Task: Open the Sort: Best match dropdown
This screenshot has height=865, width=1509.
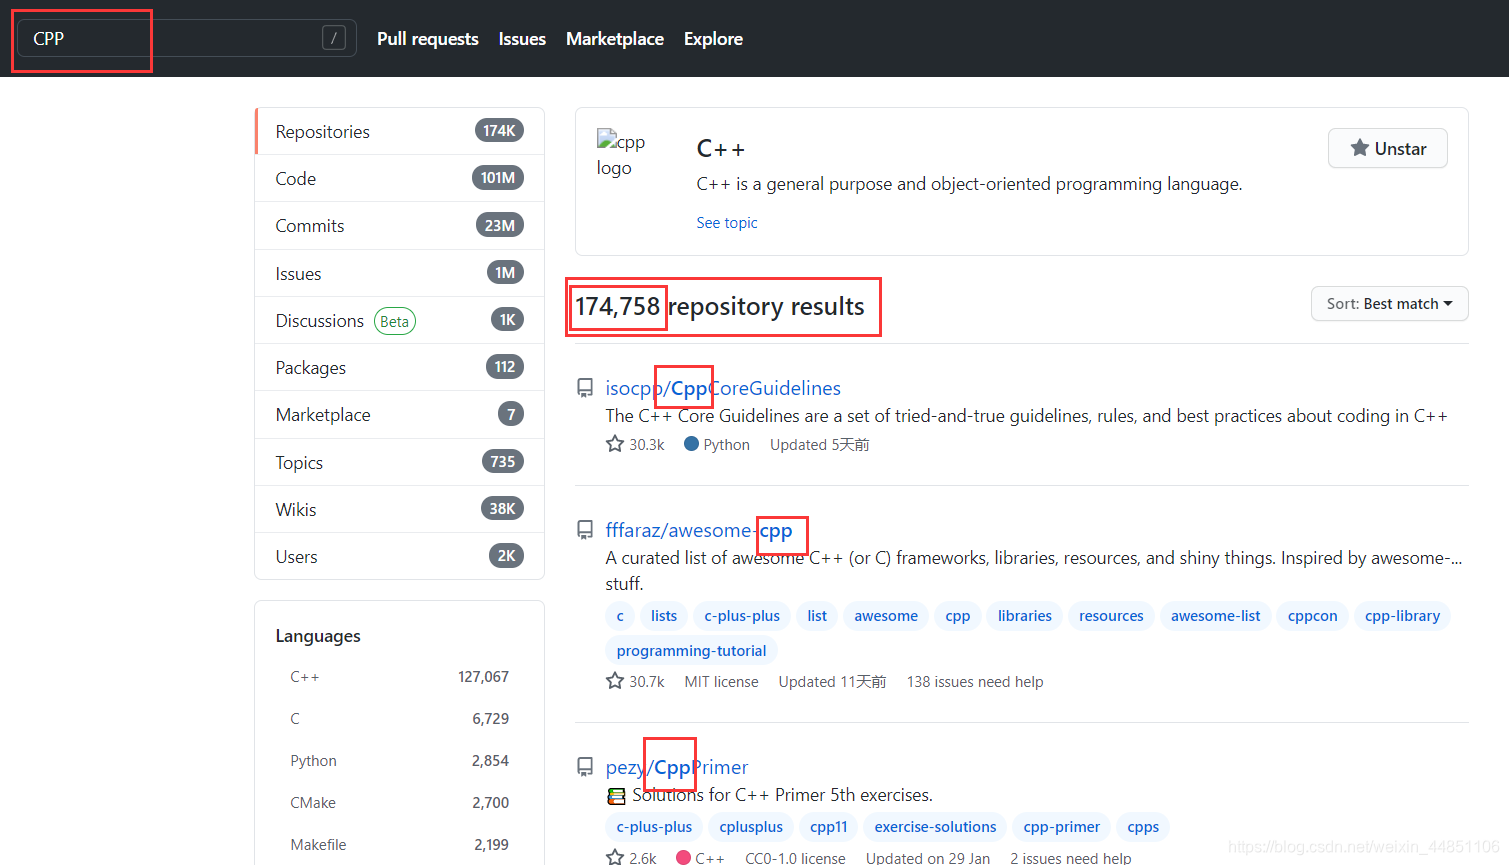Action: point(1390,304)
